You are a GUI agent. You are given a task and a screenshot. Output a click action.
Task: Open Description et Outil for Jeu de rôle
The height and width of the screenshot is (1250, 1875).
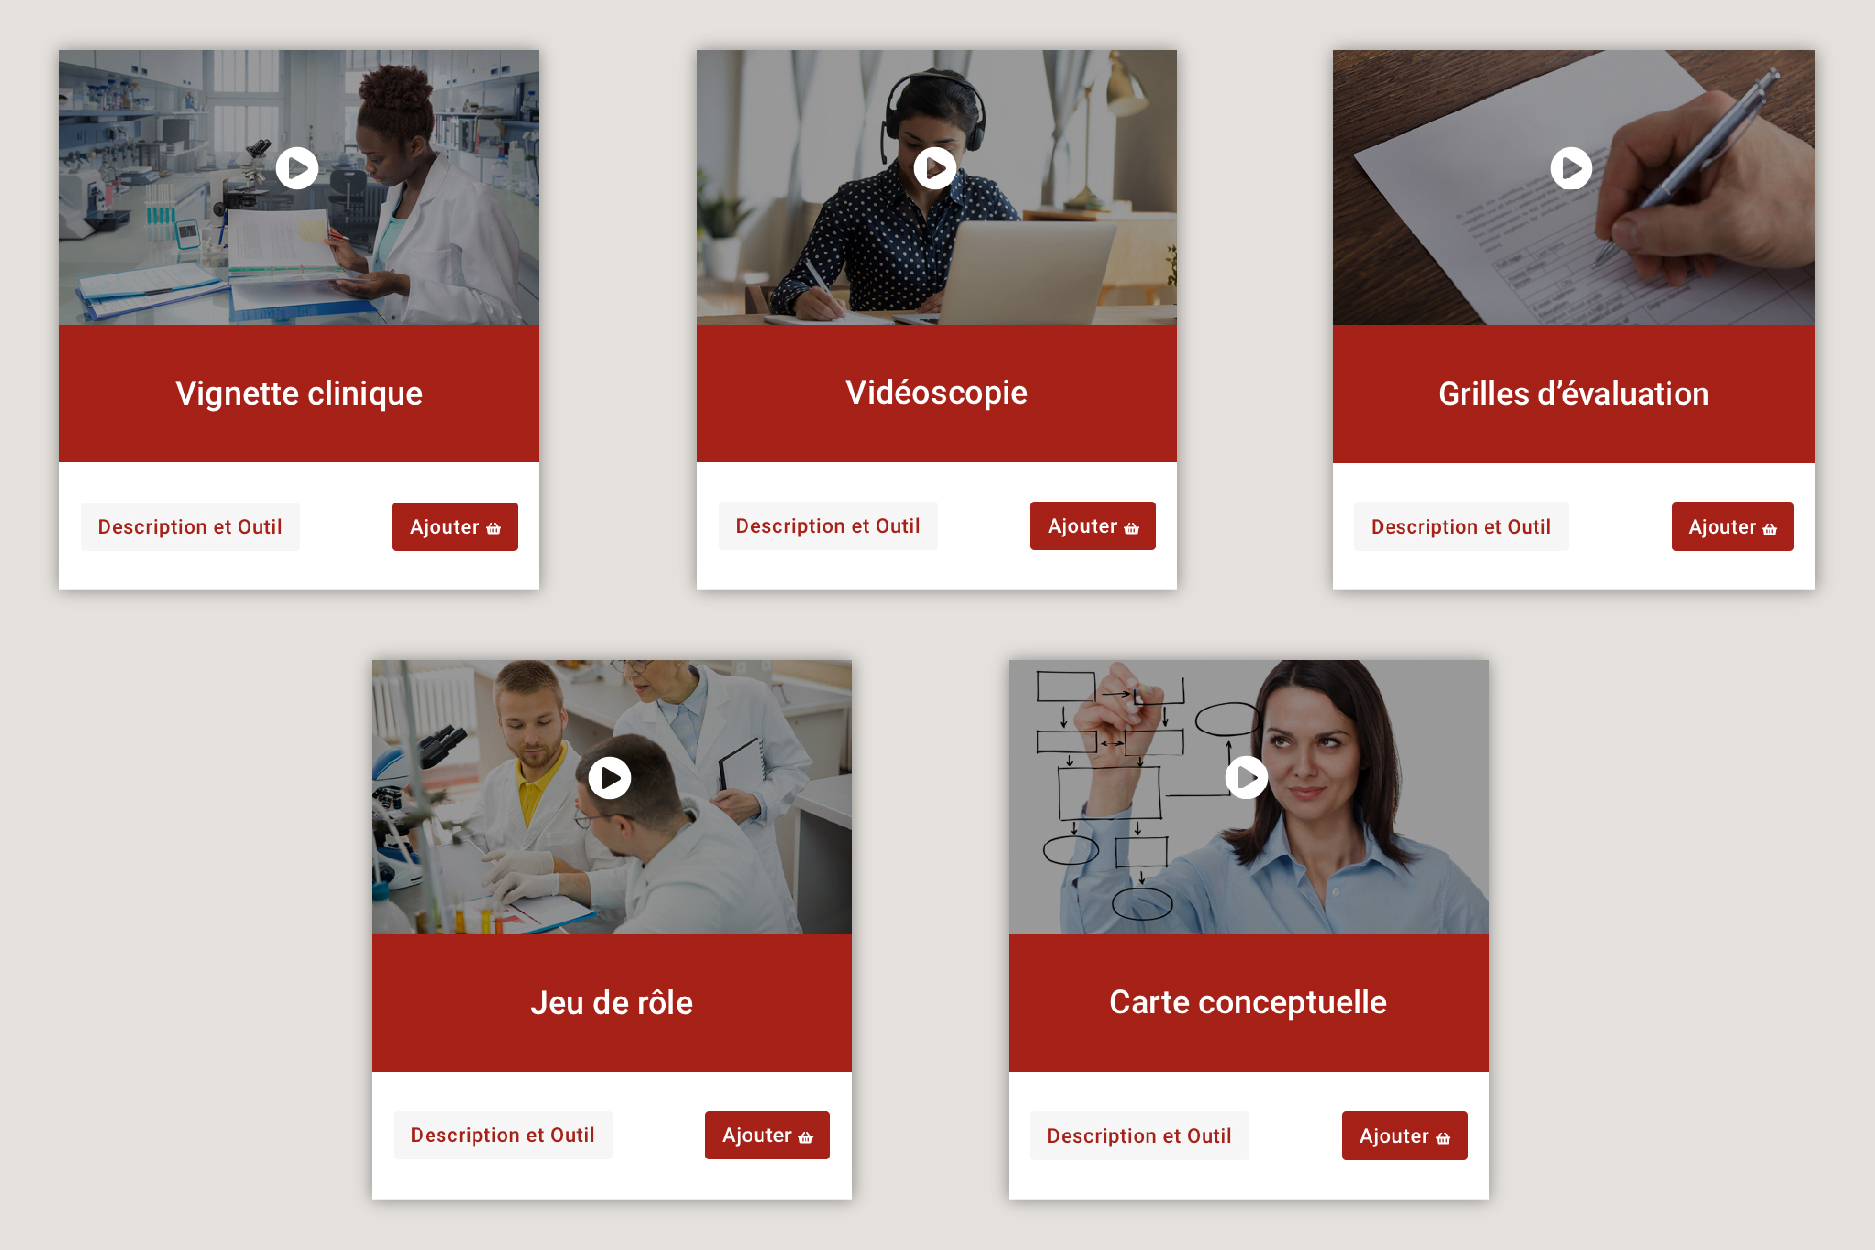pyautogui.click(x=503, y=1135)
